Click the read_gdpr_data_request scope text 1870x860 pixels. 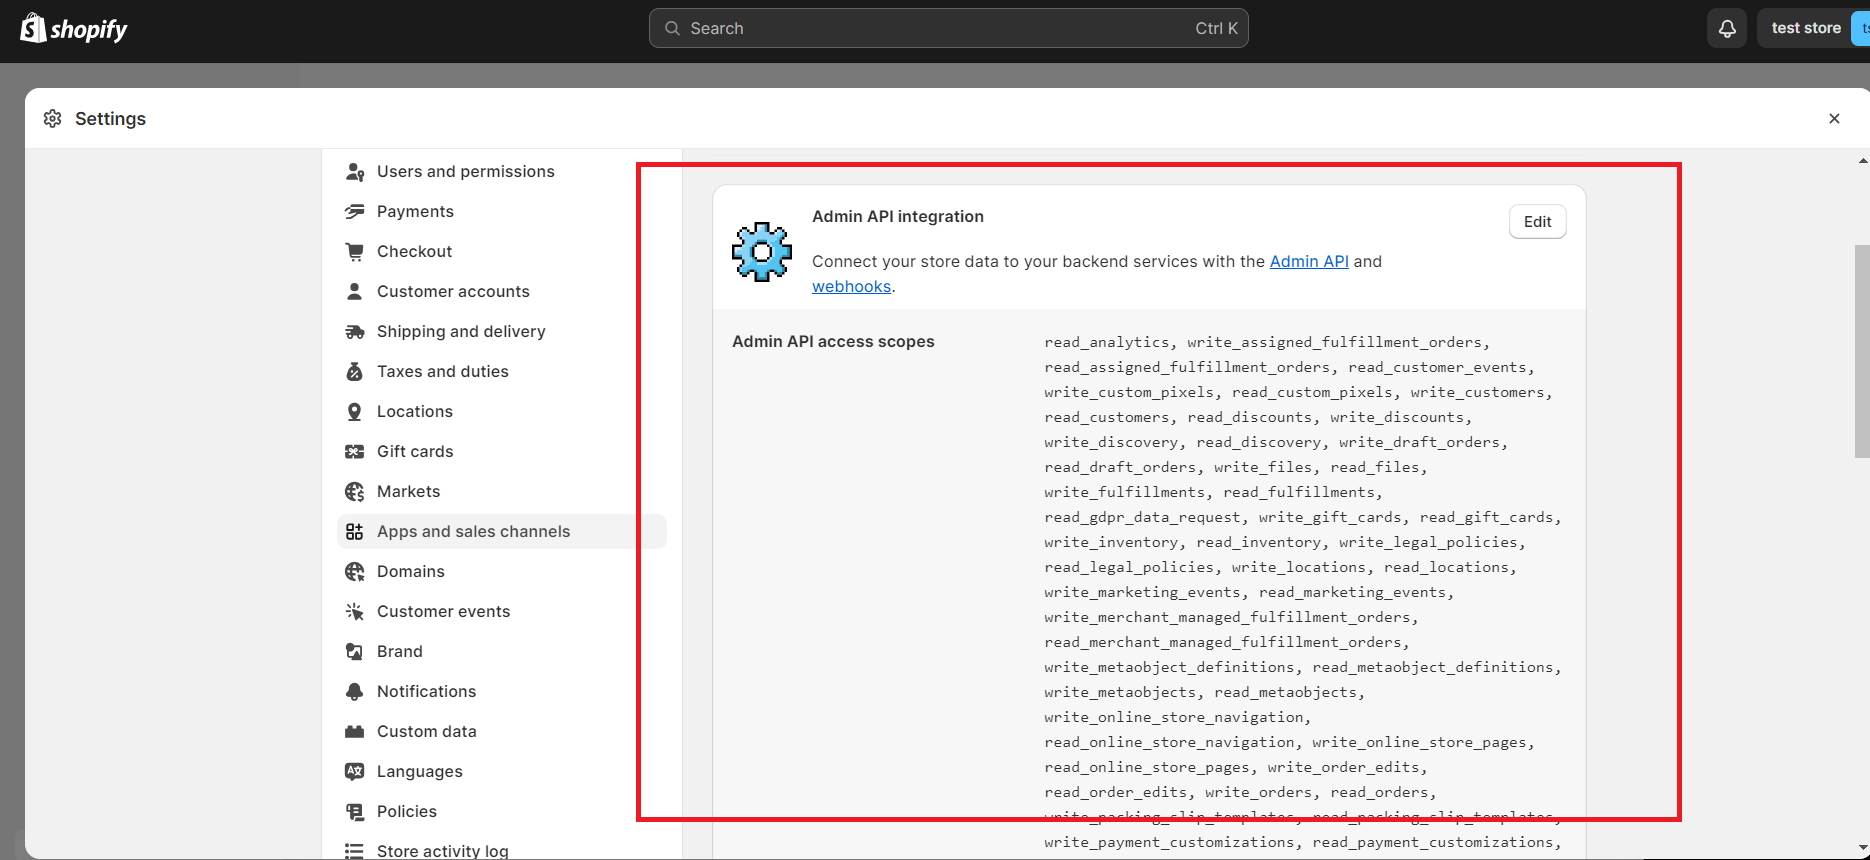point(1143,517)
